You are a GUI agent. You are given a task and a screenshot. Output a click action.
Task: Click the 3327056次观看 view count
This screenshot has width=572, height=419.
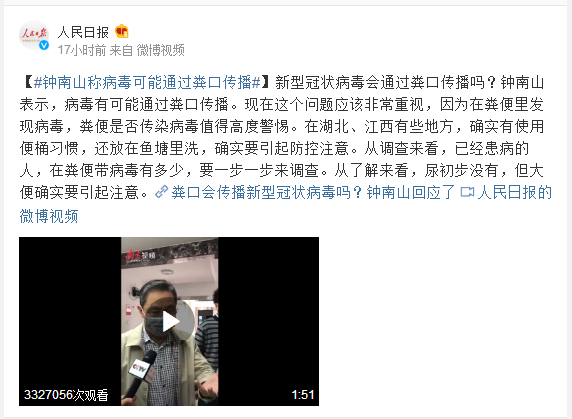66,395
